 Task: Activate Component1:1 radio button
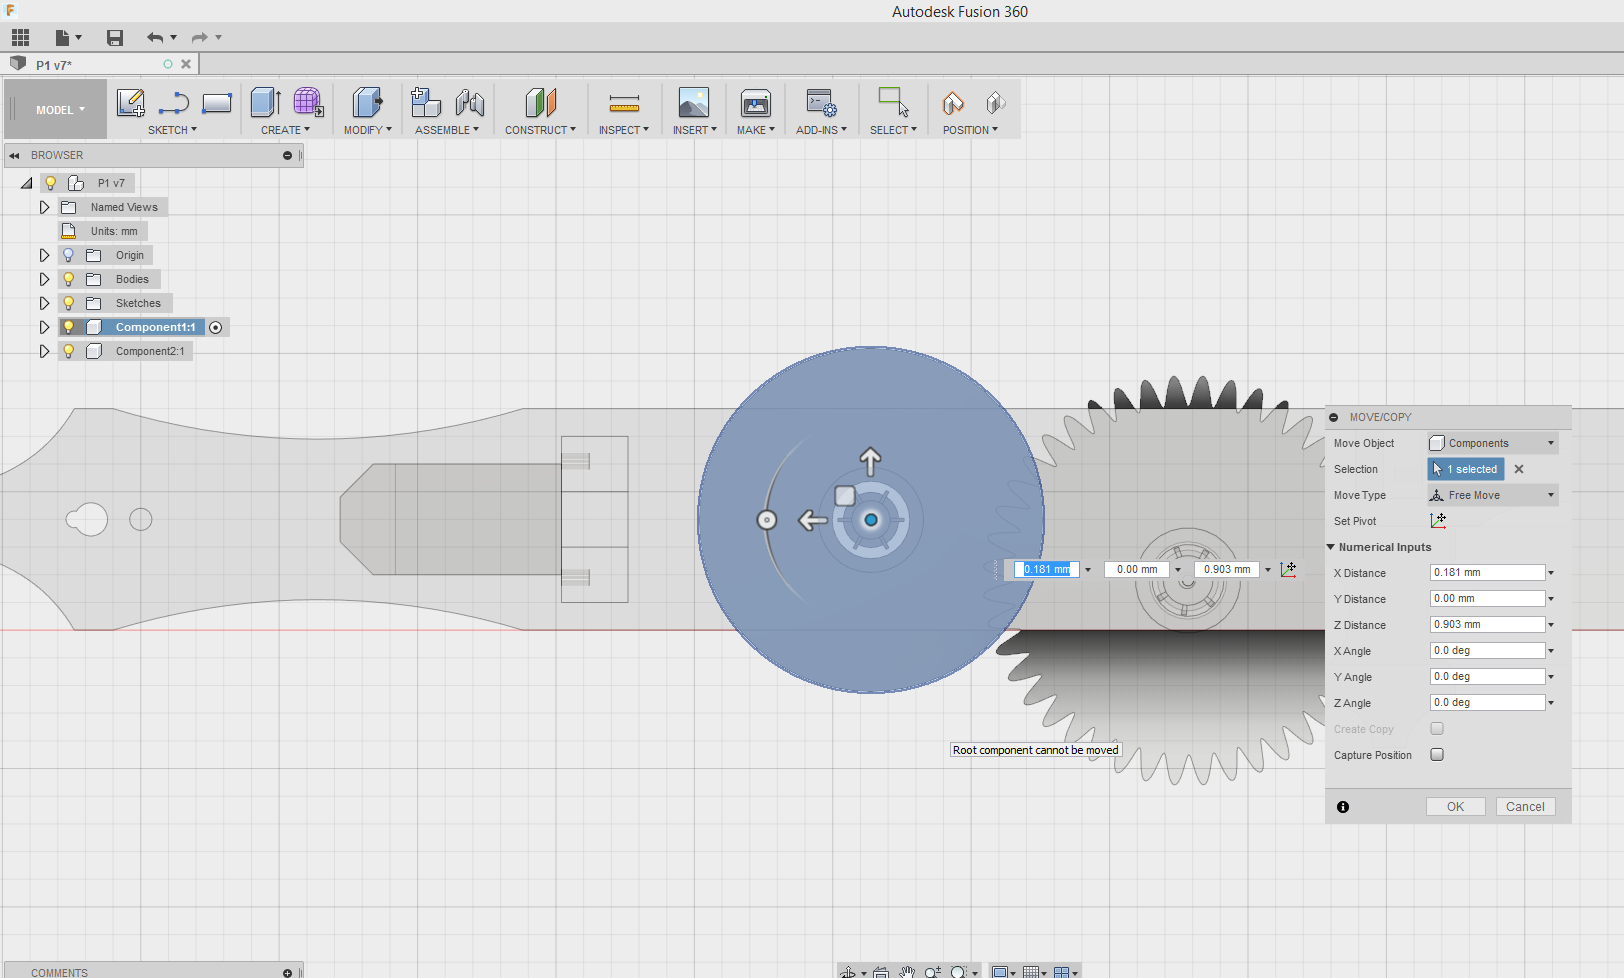[x=216, y=328]
